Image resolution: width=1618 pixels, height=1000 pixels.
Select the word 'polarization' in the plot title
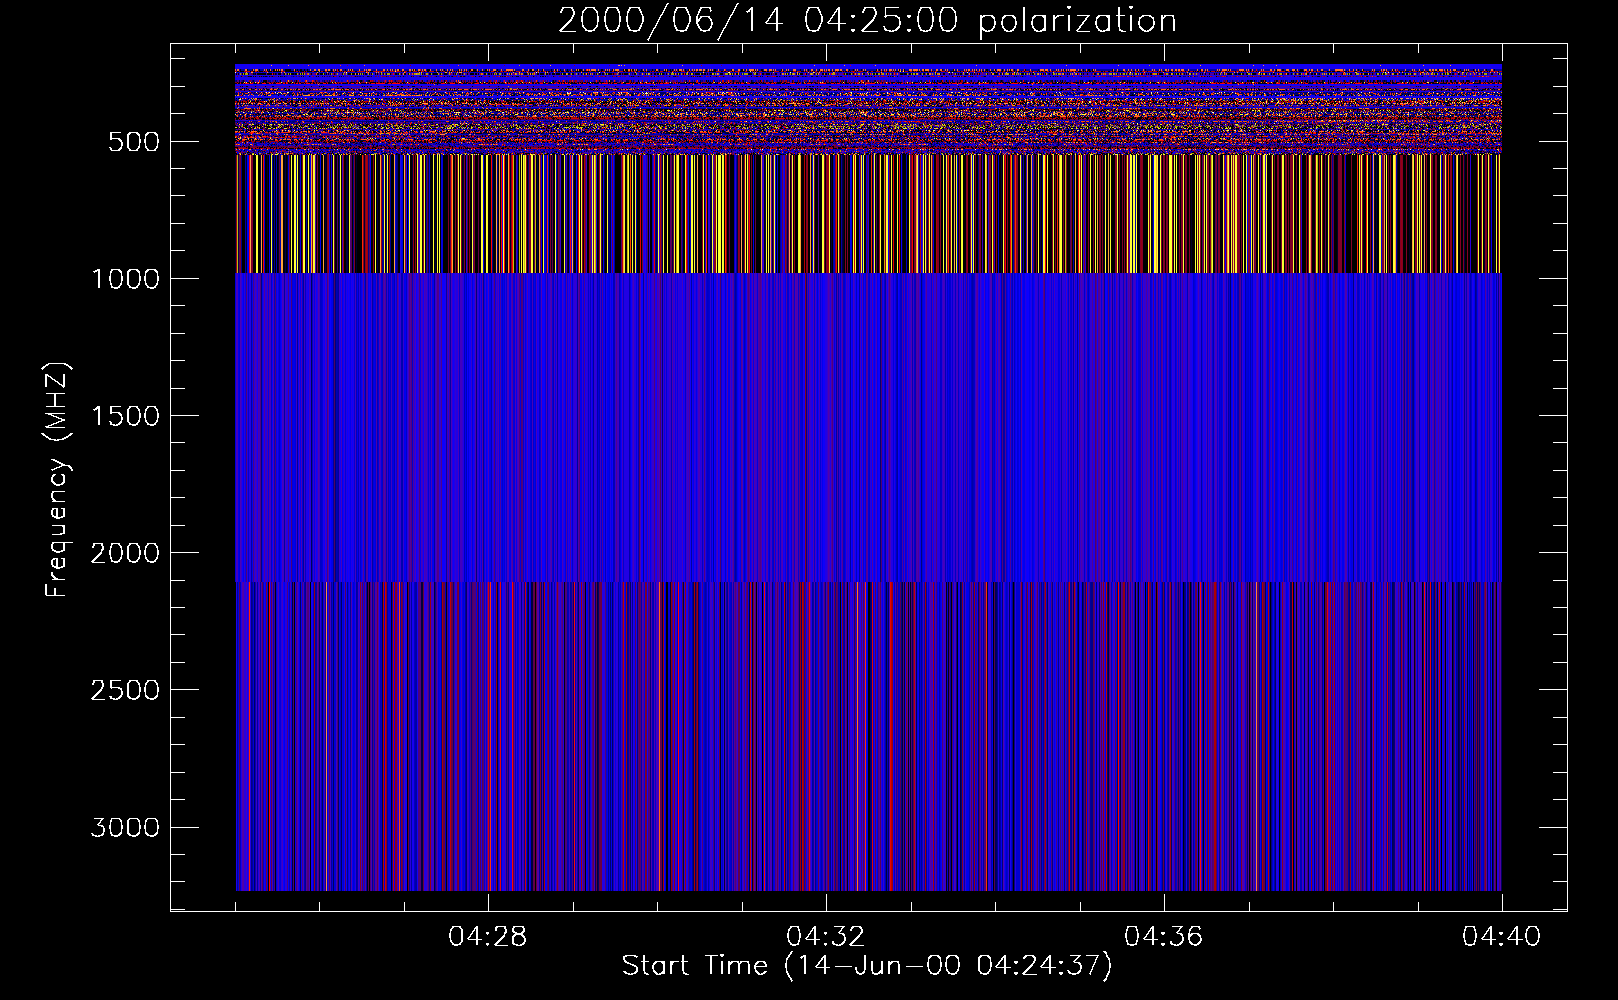pos(1077,21)
